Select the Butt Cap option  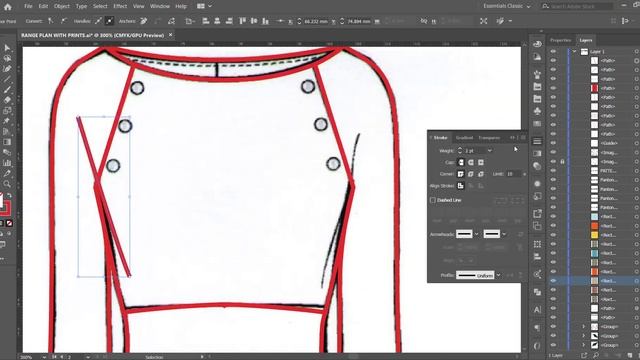[461, 162]
